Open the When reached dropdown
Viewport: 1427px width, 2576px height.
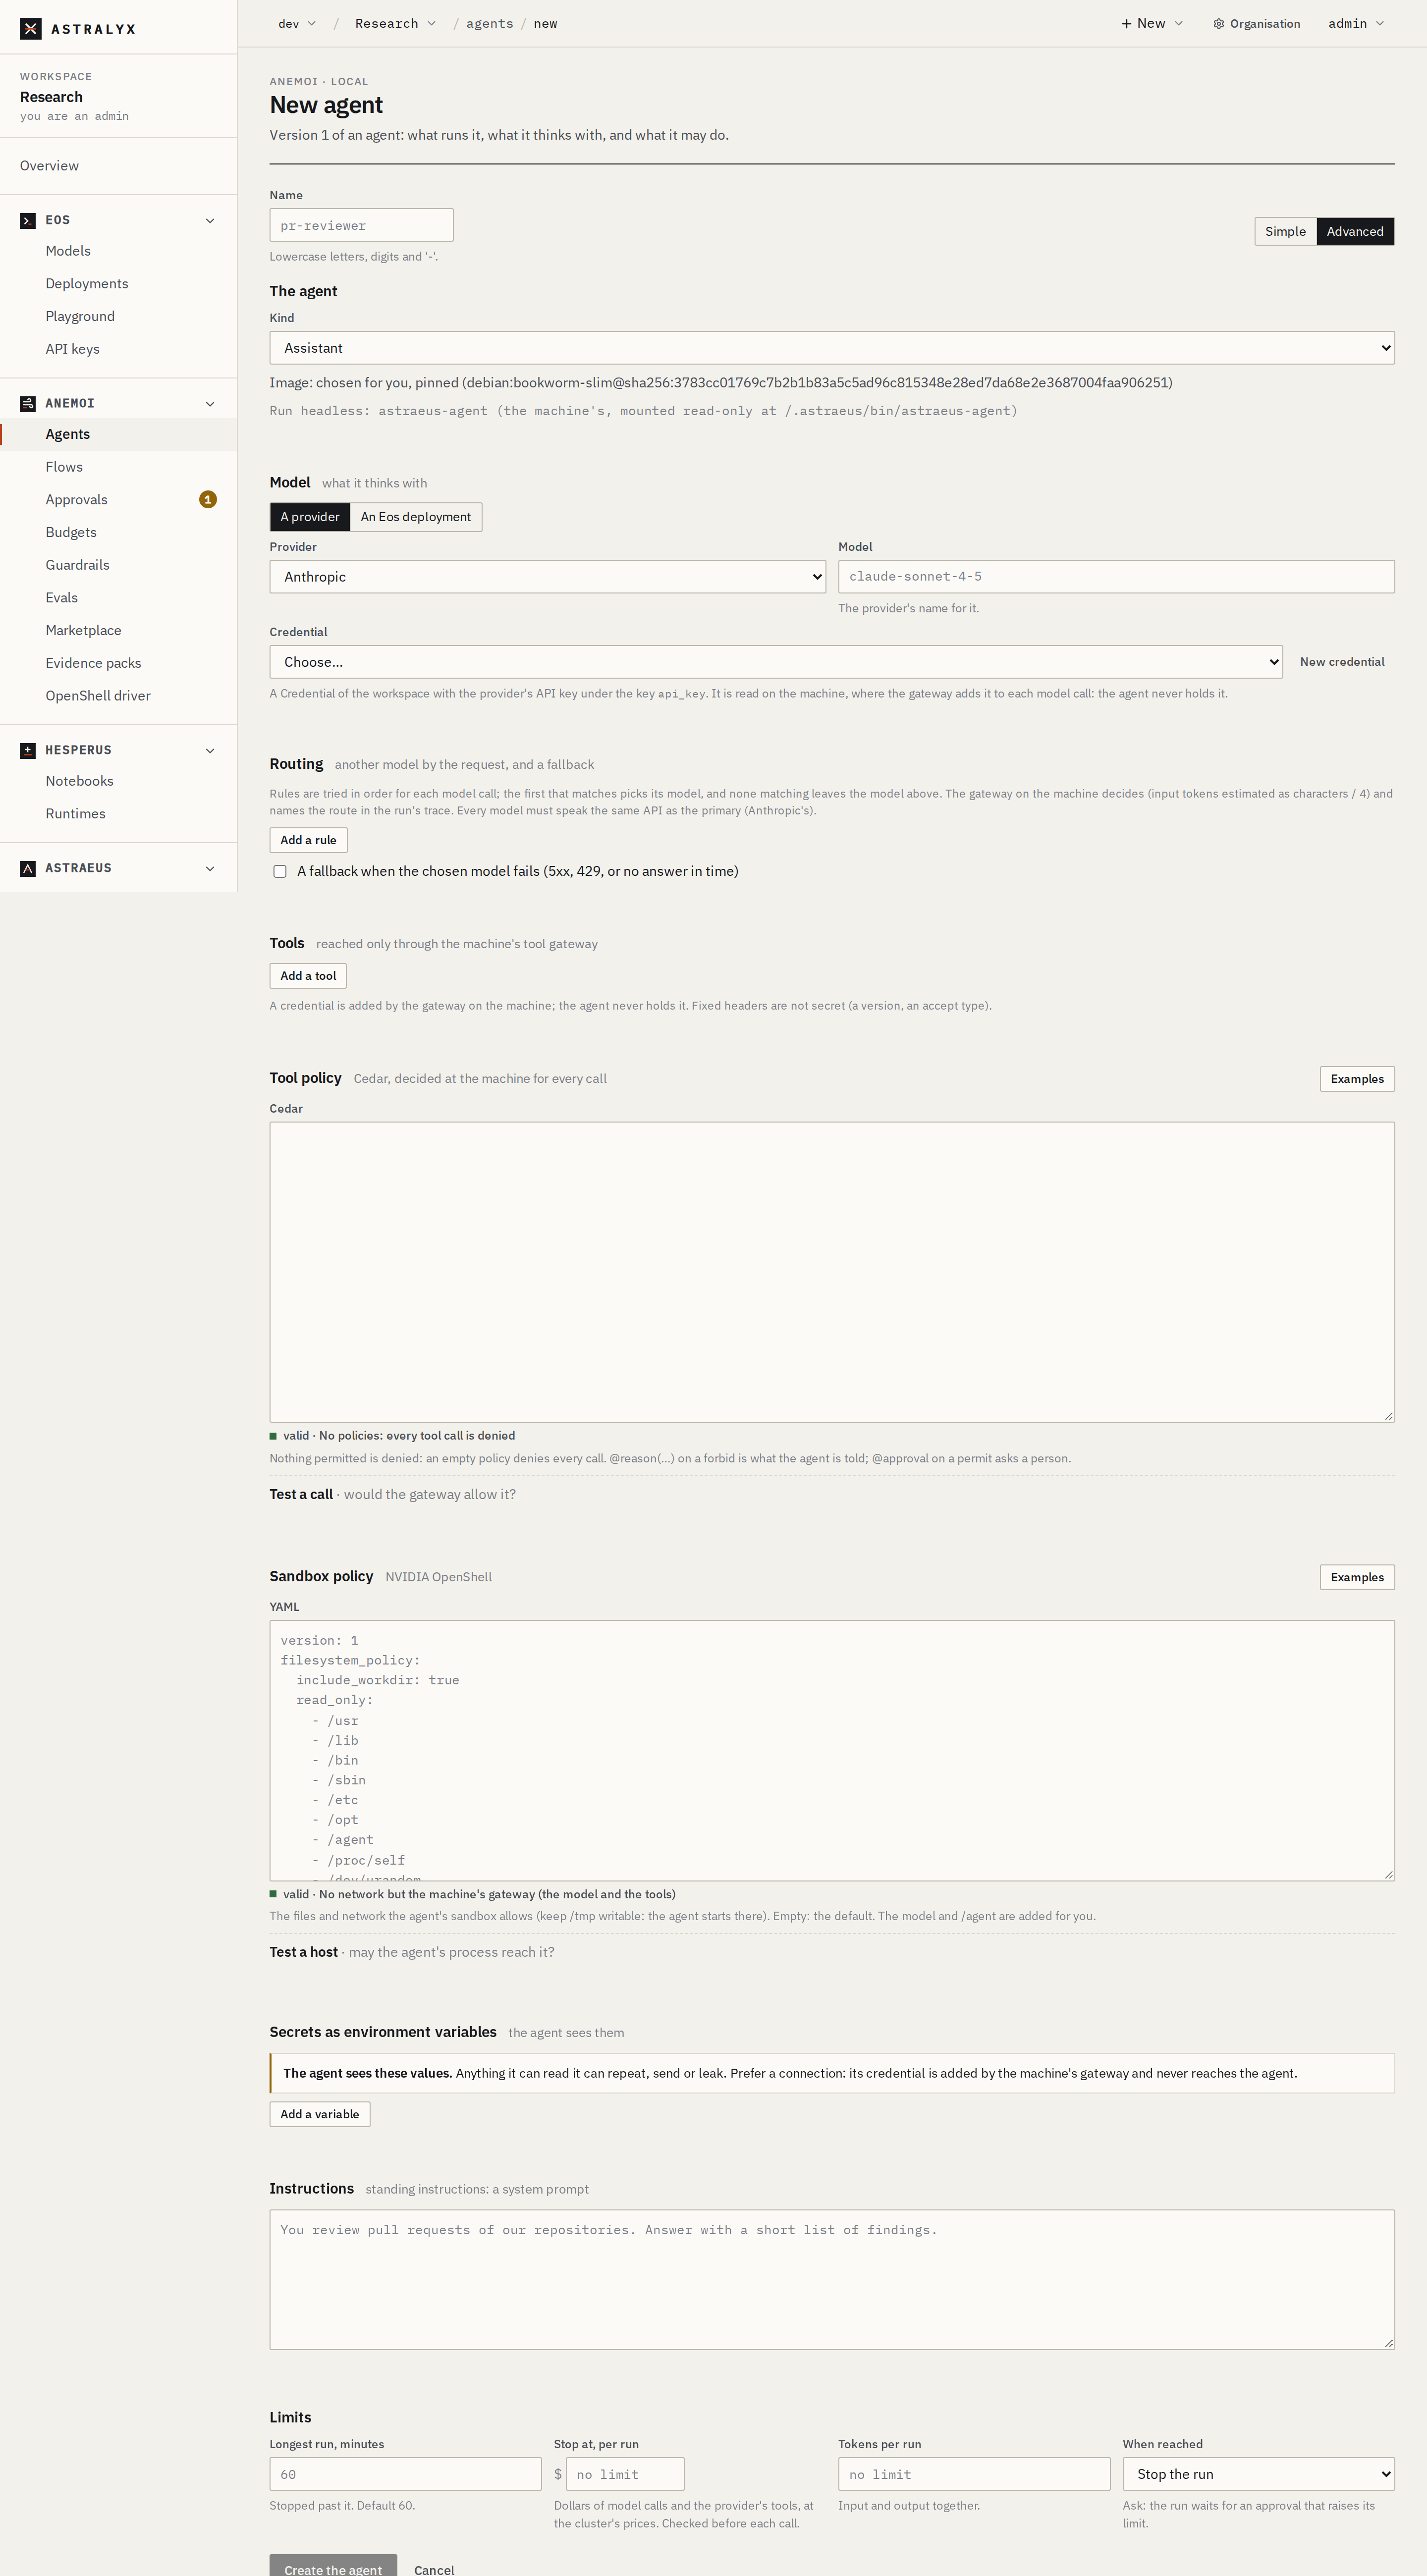1258,2474
